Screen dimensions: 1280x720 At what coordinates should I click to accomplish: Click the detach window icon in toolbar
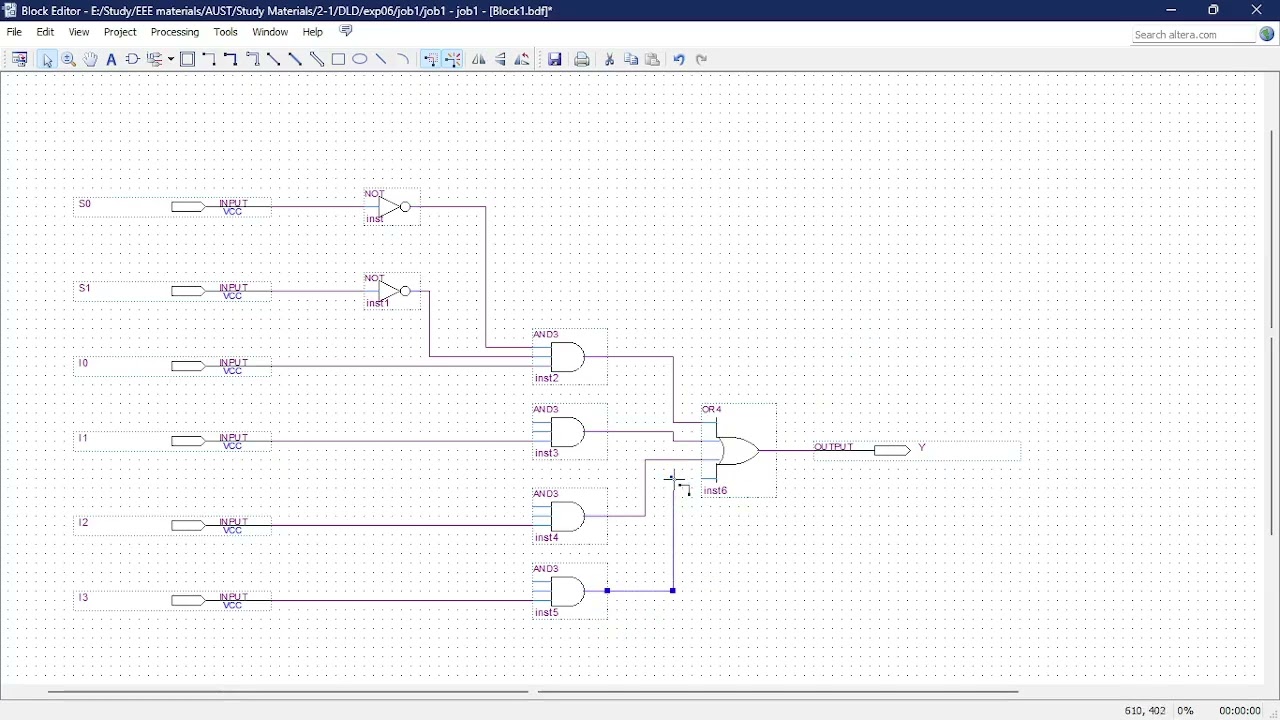[19, 59]
